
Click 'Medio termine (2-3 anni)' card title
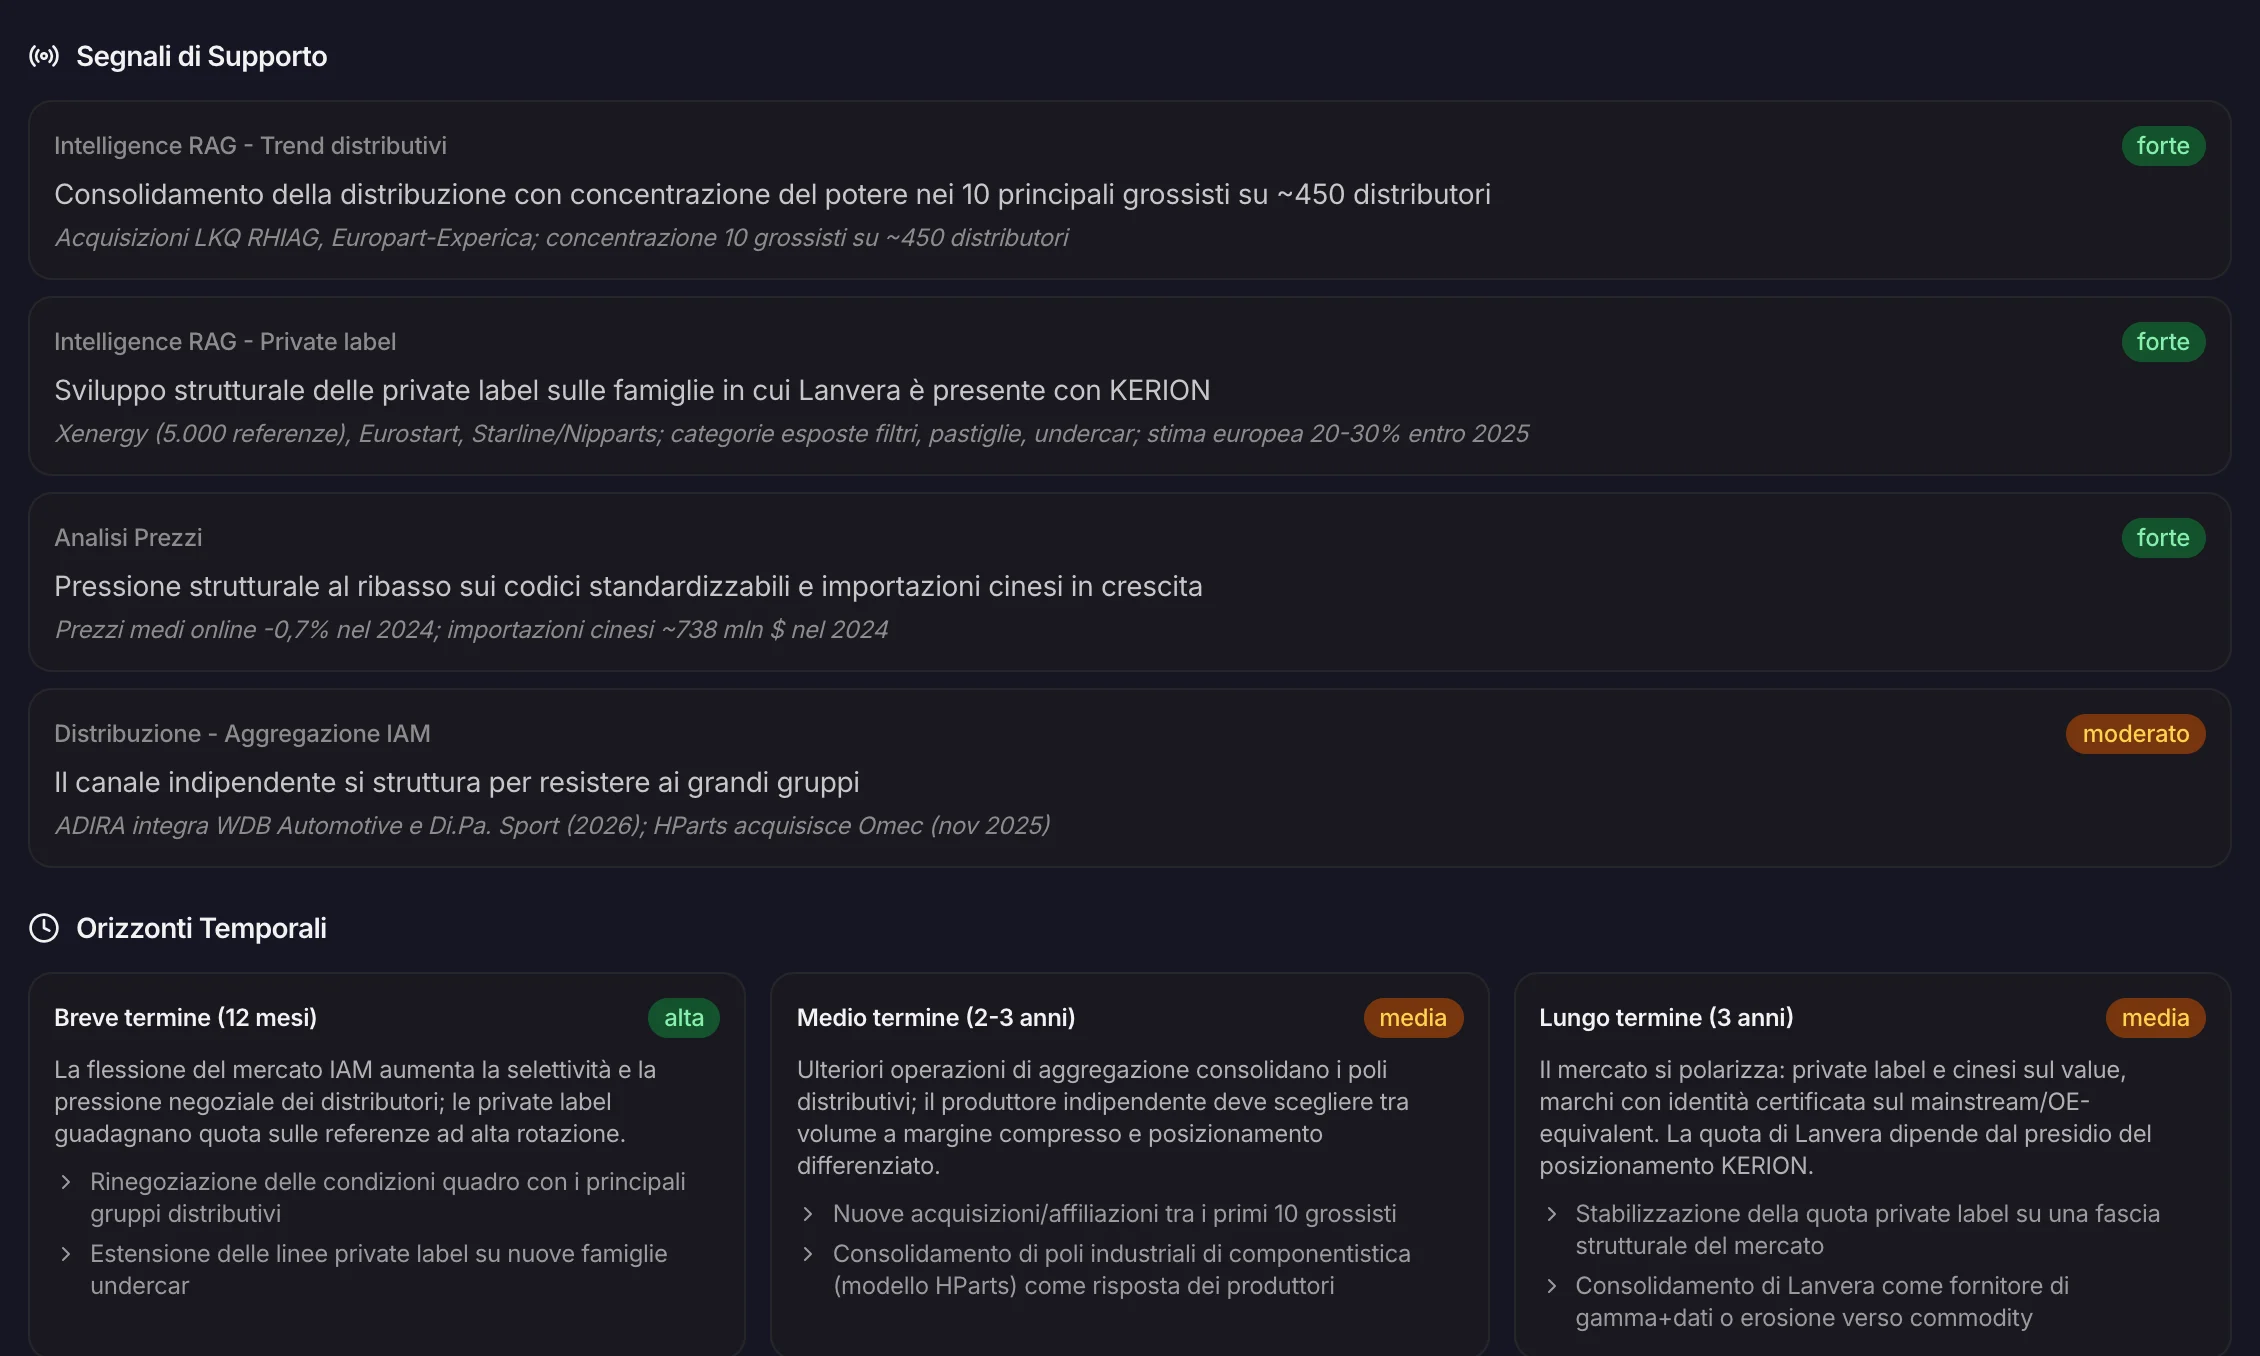coord(936,1018)
